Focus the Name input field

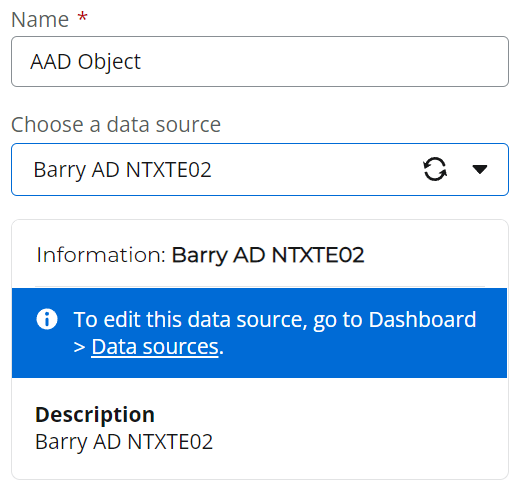pos(260,62)
